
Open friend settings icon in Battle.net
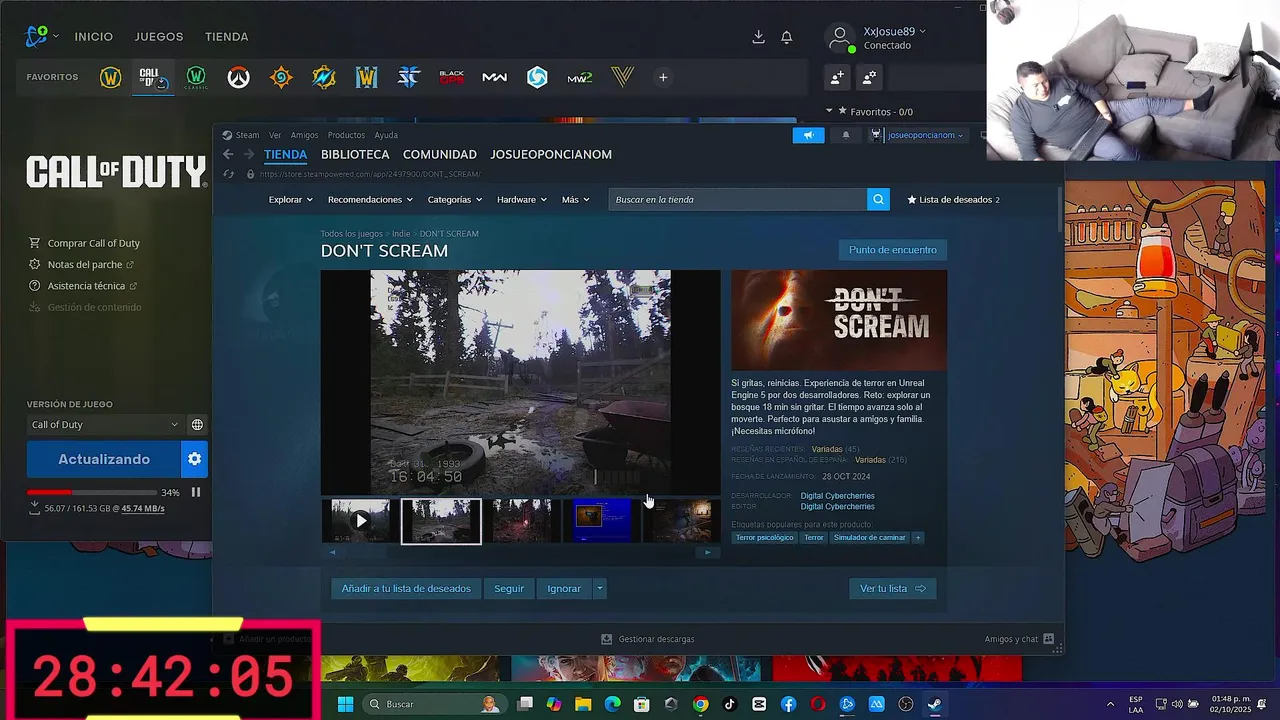pyautogui.click(x=869, y=77)
